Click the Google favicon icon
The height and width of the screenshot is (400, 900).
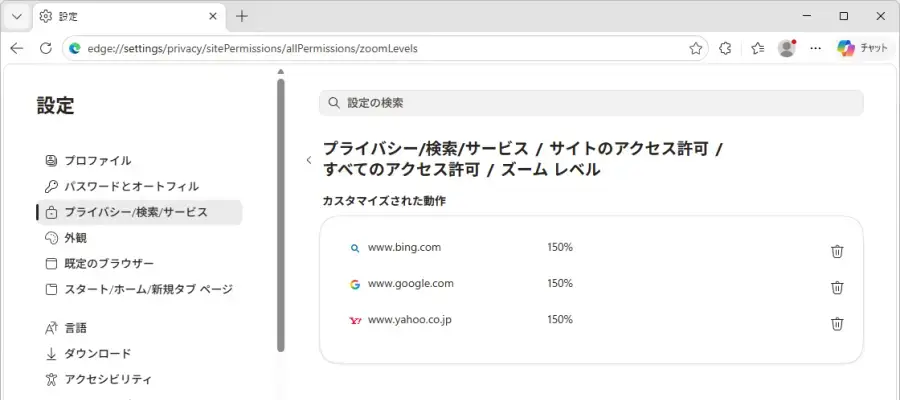[x=355, y=284]
